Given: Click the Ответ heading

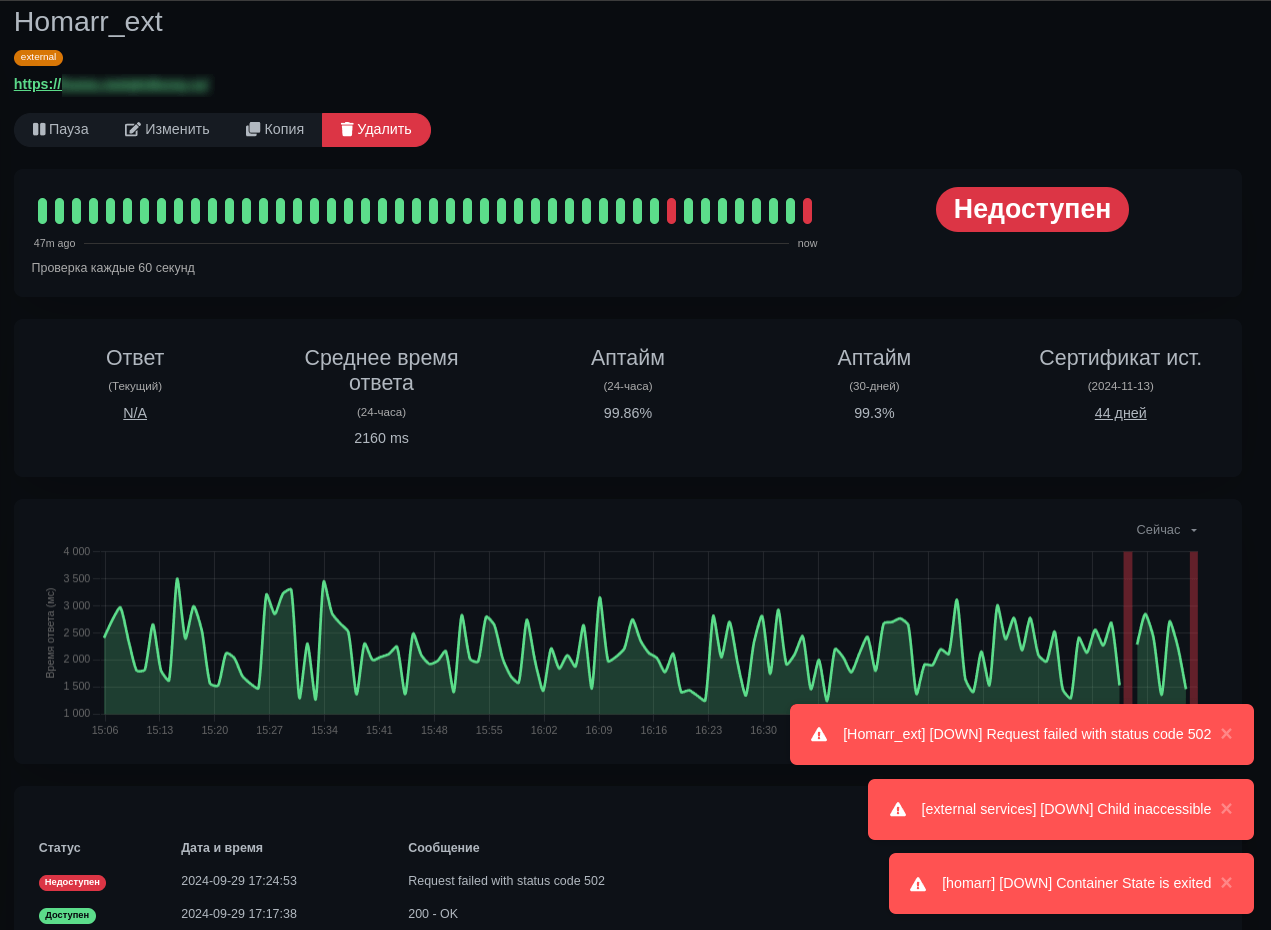Looking at the screenshot, I should click(x=135, y=358).
